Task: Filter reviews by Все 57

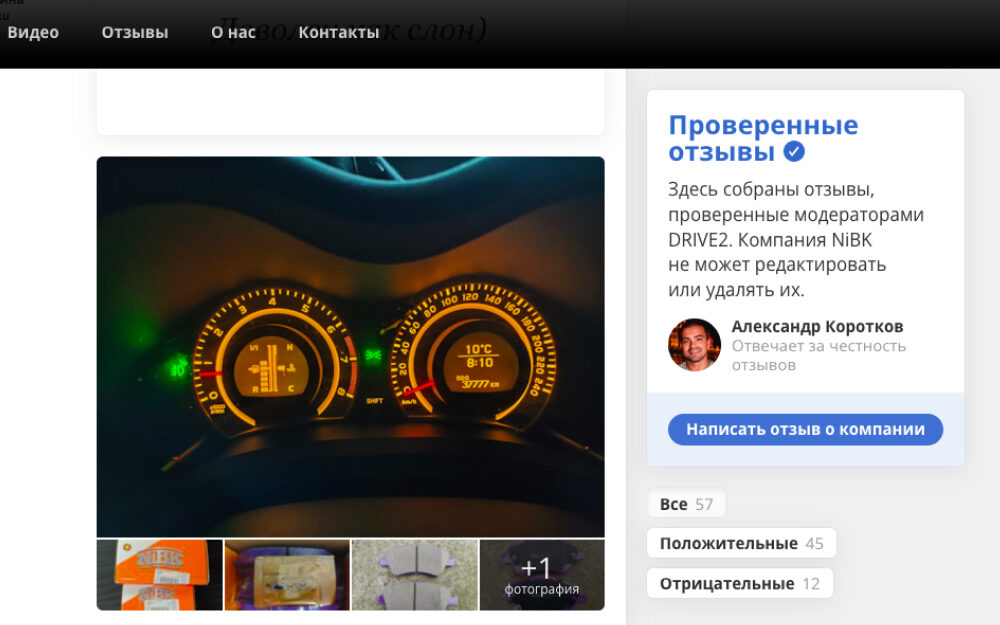Action: [686, 504]
